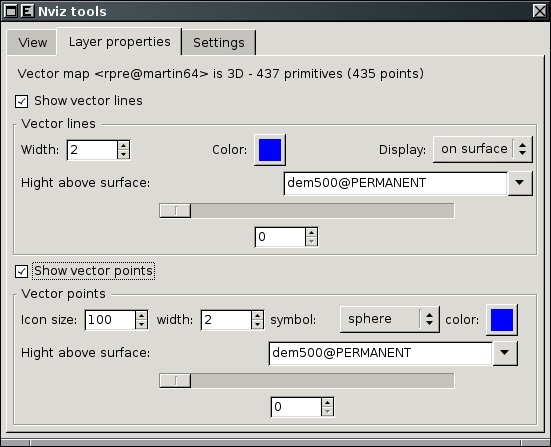The image size is (551, 447).
Task: Increase vector lines height value up arrow
Action: pos(311,232)
